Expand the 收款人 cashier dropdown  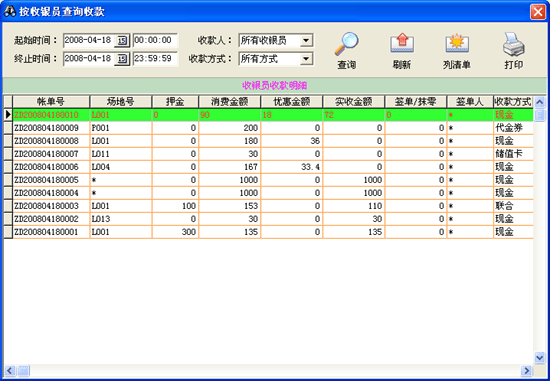coord(306,40)
